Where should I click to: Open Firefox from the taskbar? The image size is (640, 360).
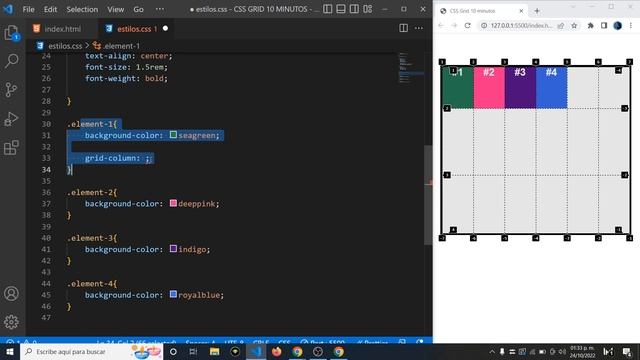276,351
